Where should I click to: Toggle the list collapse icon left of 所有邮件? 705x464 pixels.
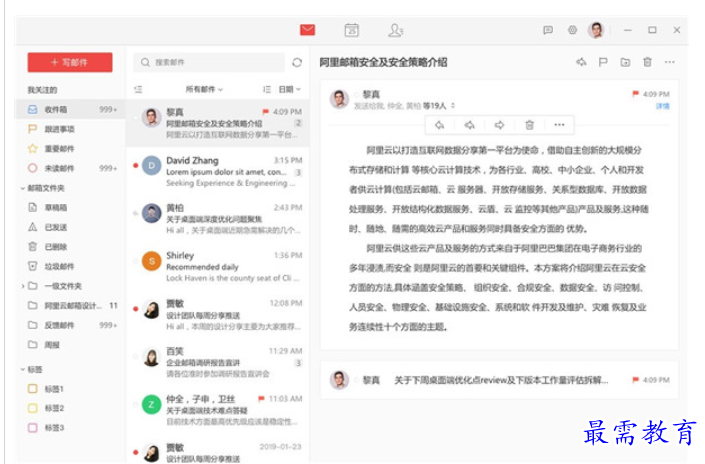(138, 89)
